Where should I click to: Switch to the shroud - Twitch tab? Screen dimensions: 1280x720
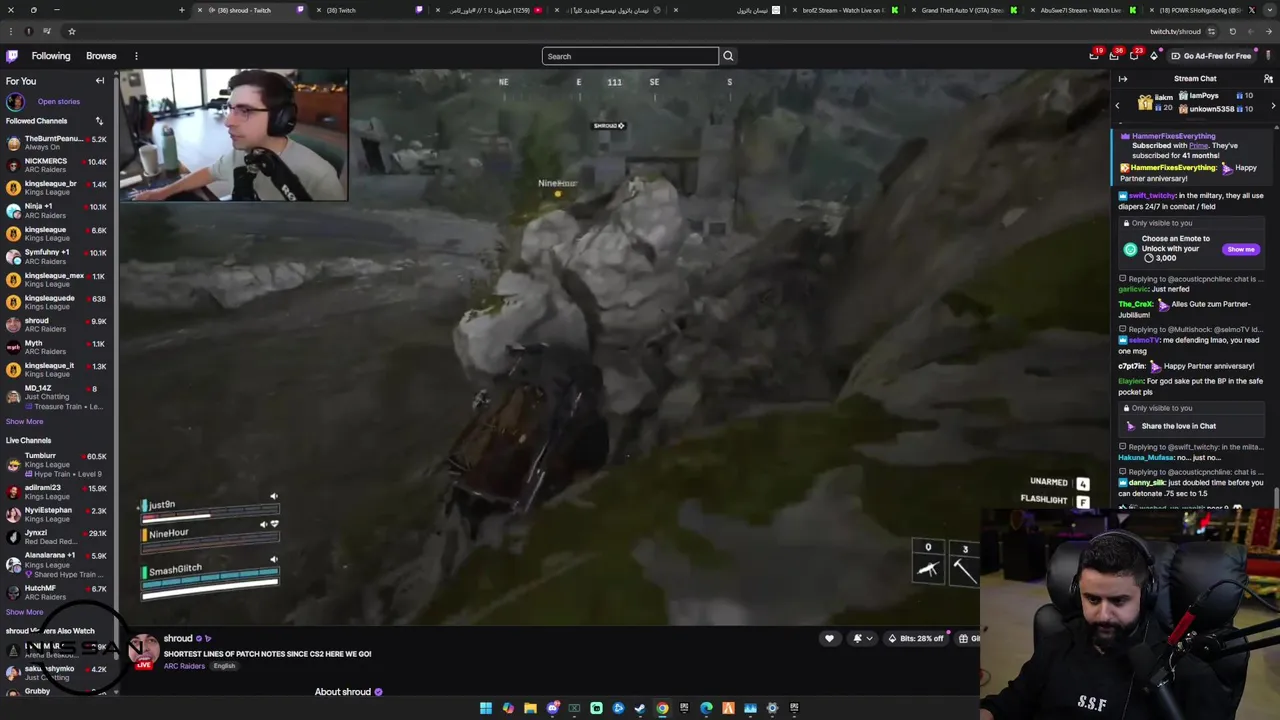(250, 10)
